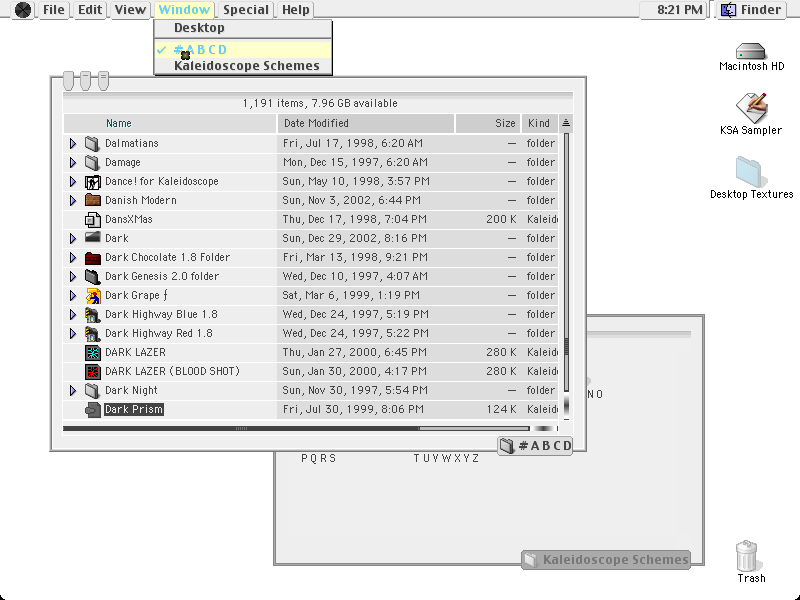Expand the Dalmatians folder
Screen dimensions: 800x600
coord(72,143)
